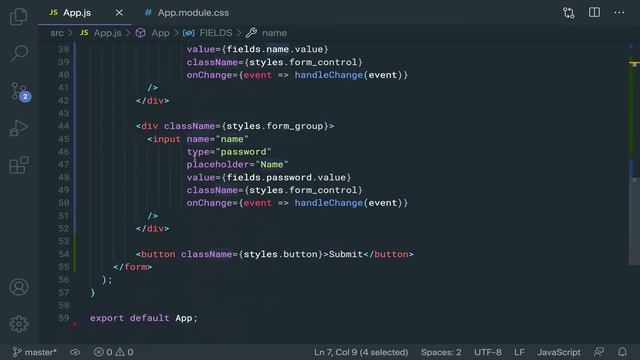Open the master branch picker
This screenshot has height=360, width=640.
[35, 352]
